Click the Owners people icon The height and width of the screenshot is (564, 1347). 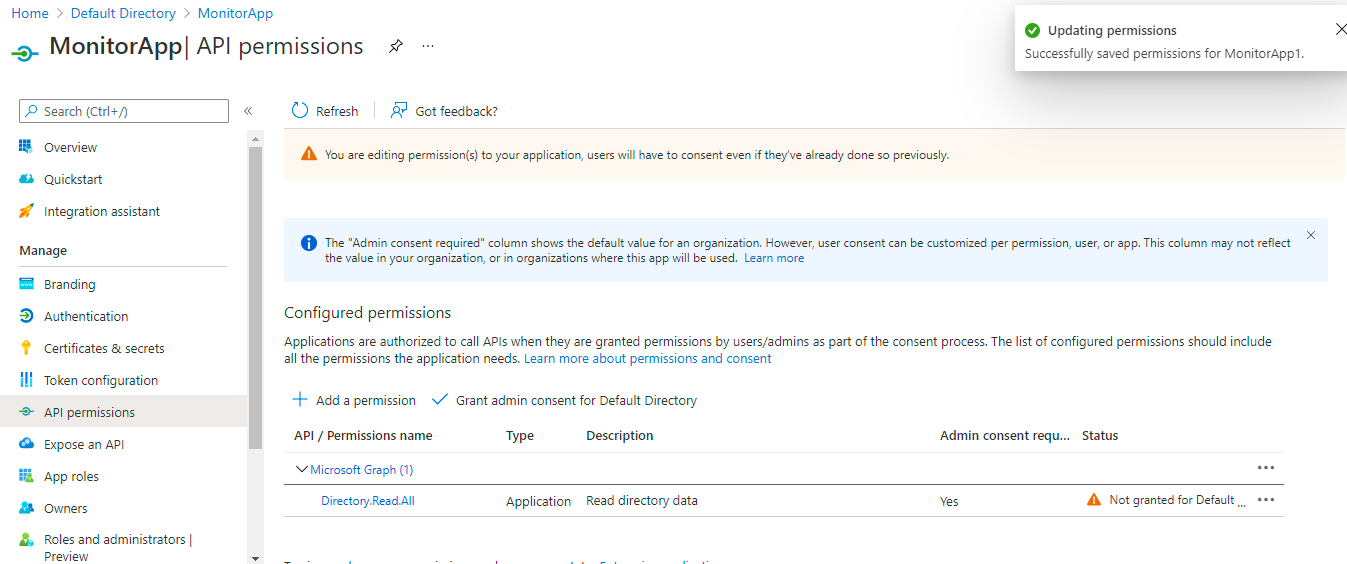coord(26,508)
